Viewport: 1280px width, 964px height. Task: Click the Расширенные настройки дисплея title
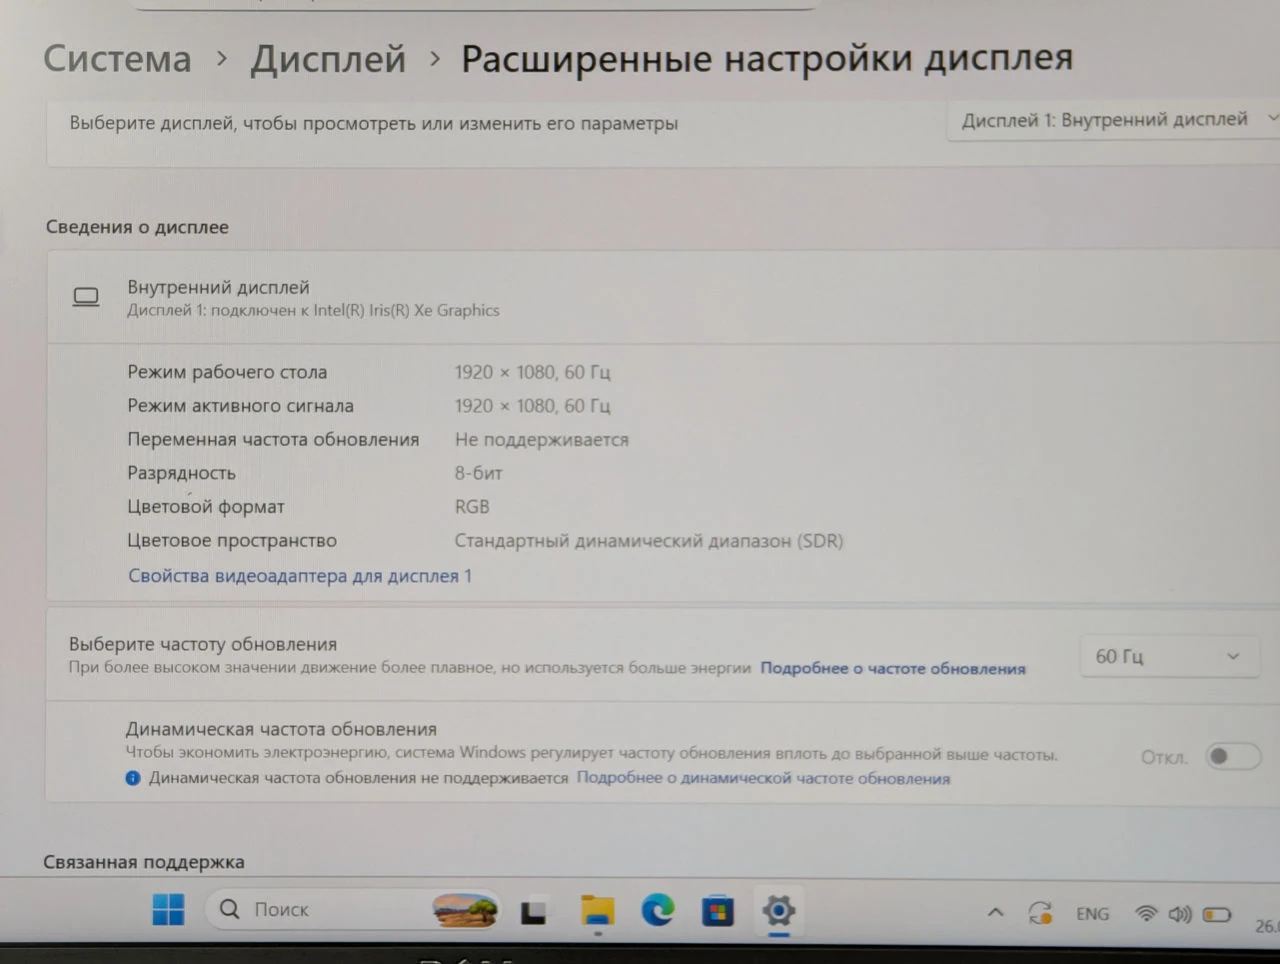(767, 58)
